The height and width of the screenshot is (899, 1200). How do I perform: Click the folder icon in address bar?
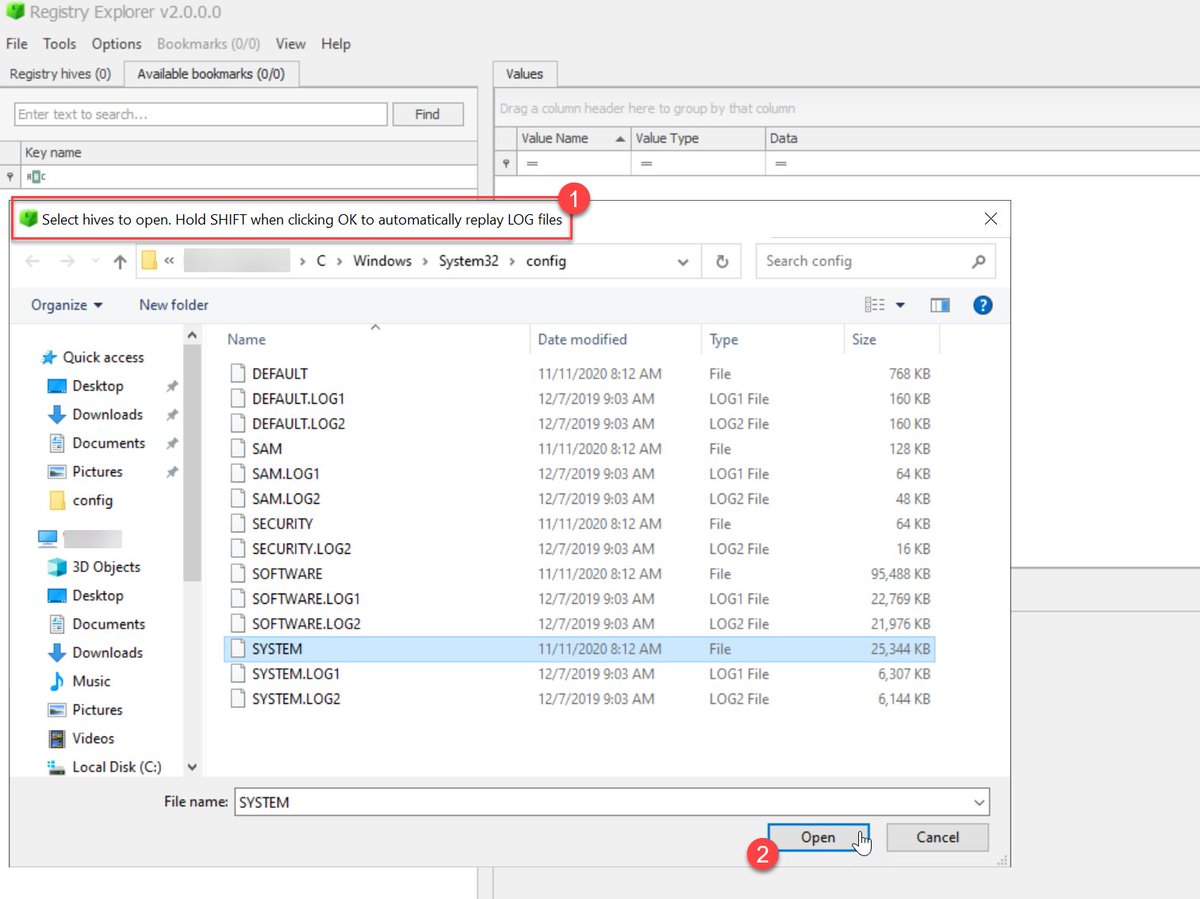click(149, 261)
